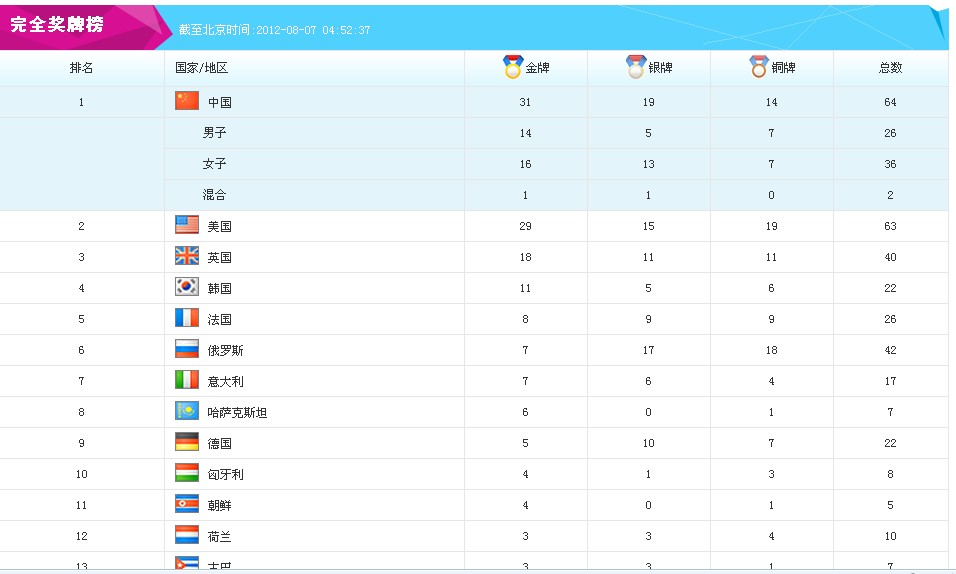The height and width of the screenshot is (574, 956).
Task: Click the 匈牙利 country name
Action: click(x=226, y=475)
